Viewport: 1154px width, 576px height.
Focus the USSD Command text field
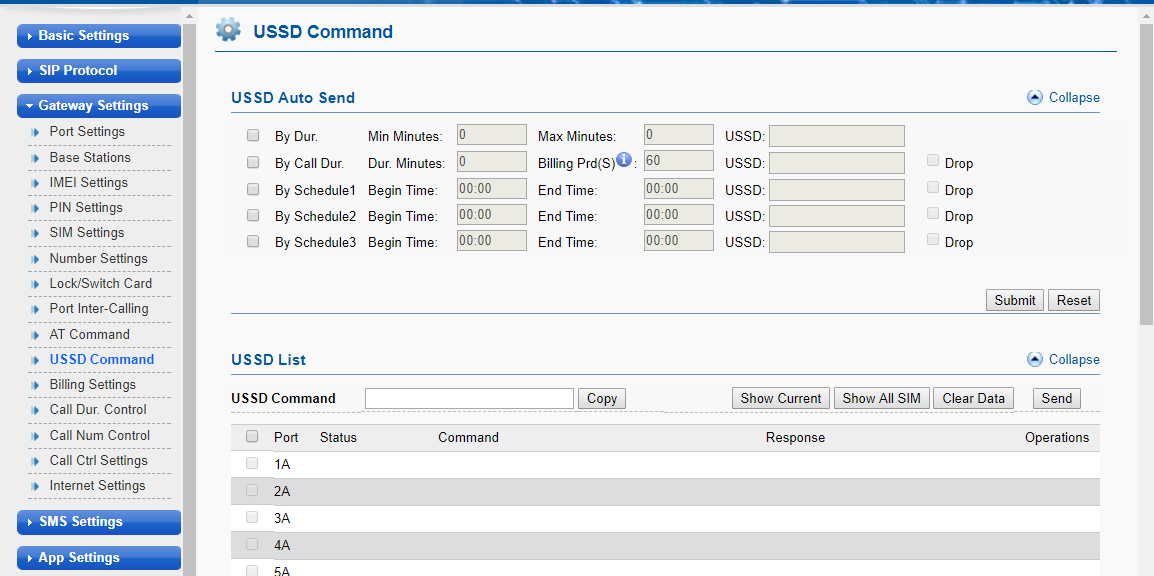click(469, 398)
